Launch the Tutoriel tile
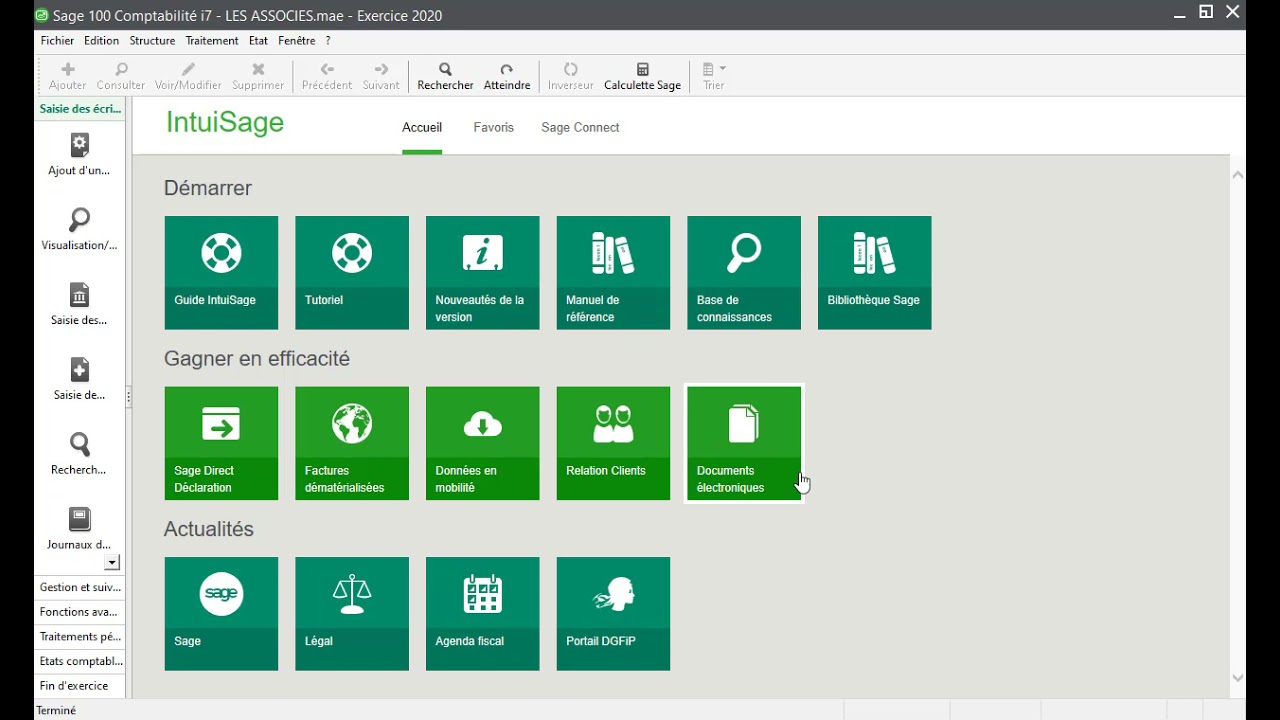Screen dimensions: 1280x720 tap(352, 273)
